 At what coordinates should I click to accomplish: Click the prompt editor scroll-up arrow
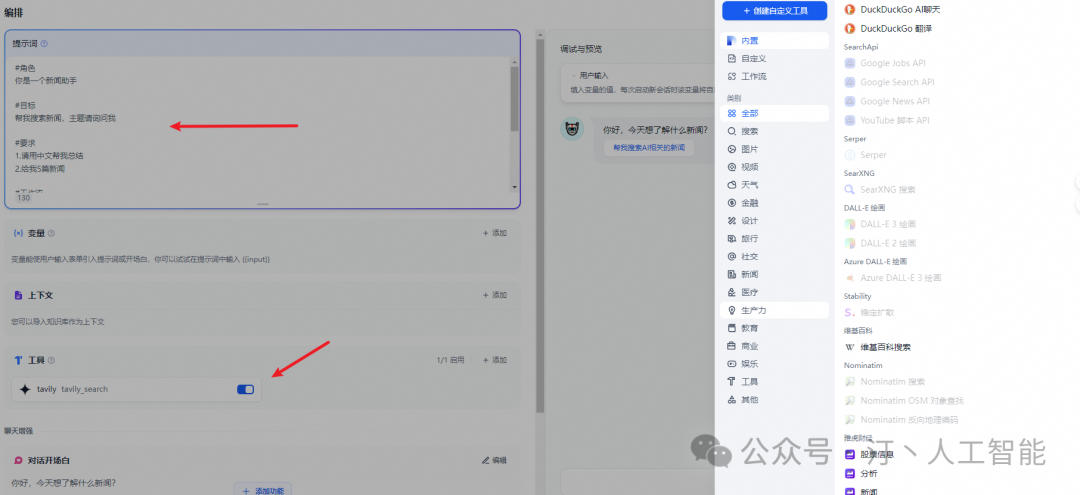[x=515, y=61]
